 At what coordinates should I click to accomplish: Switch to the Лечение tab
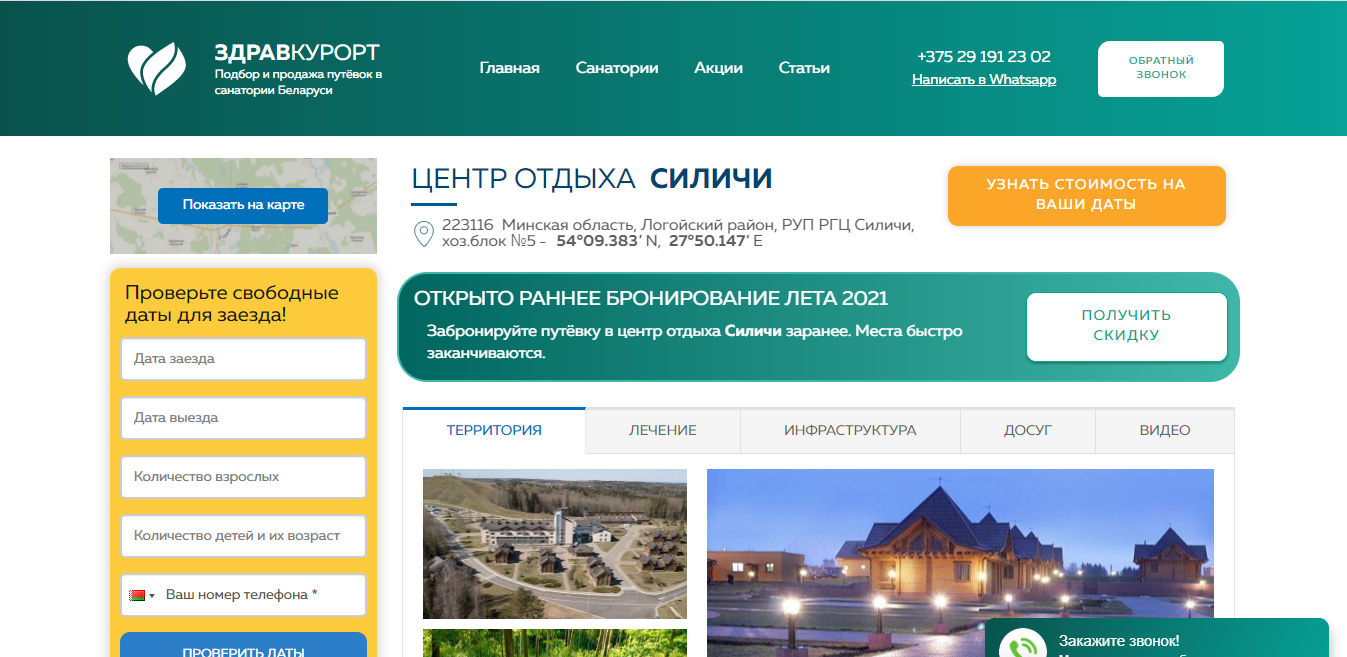coord(663,431)
